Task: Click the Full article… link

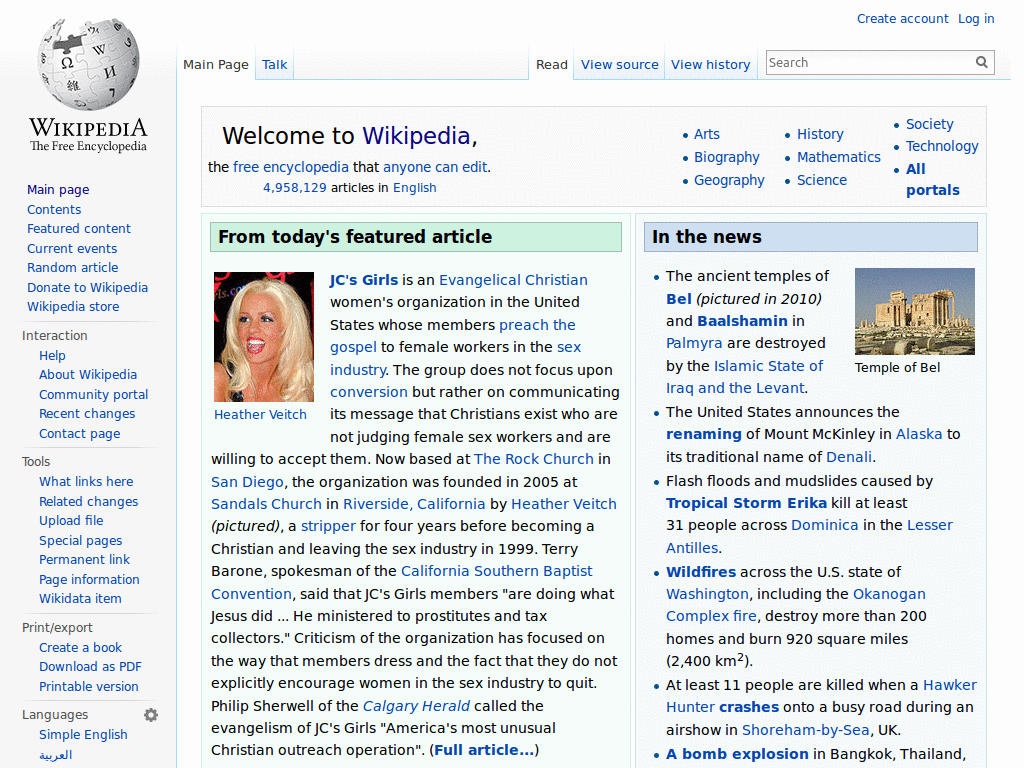Action: coord(484,750)
